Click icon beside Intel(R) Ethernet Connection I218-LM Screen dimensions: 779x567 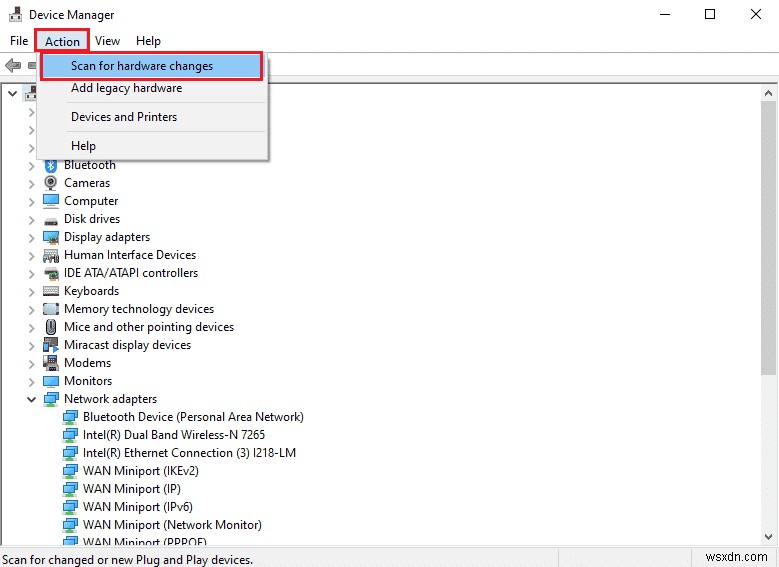coord(70,453)
